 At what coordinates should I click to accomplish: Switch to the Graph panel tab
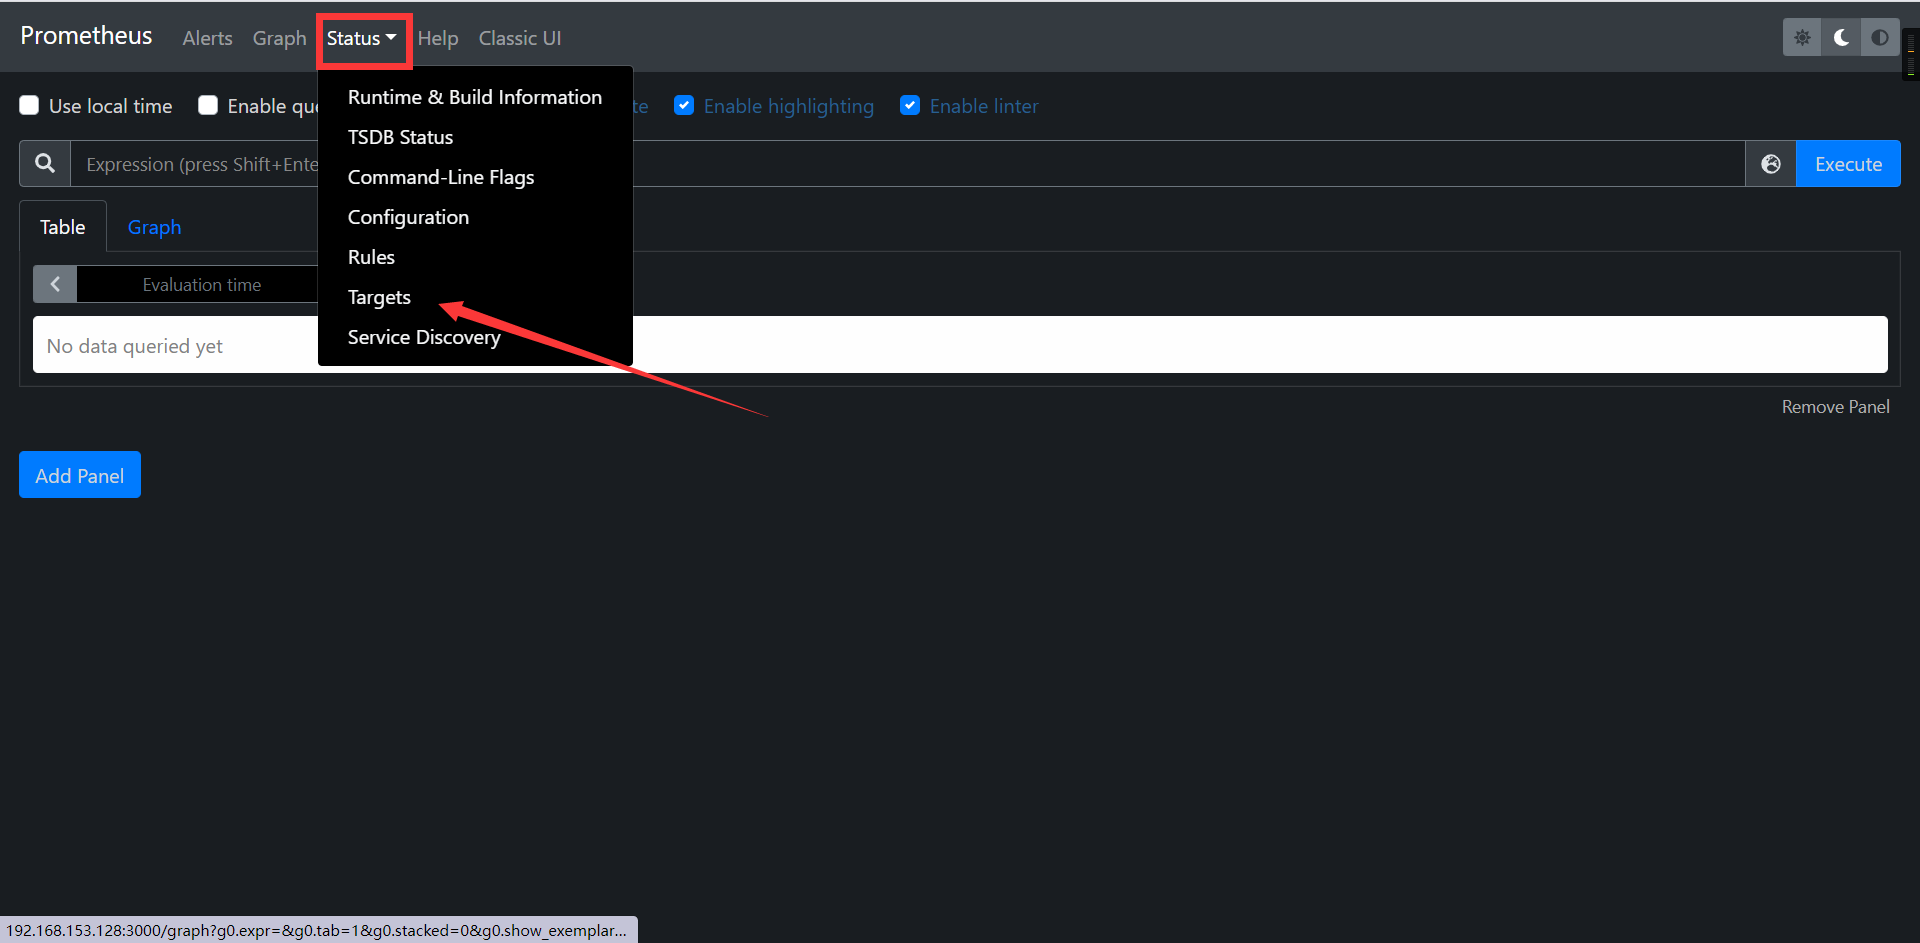coord(154,227)
